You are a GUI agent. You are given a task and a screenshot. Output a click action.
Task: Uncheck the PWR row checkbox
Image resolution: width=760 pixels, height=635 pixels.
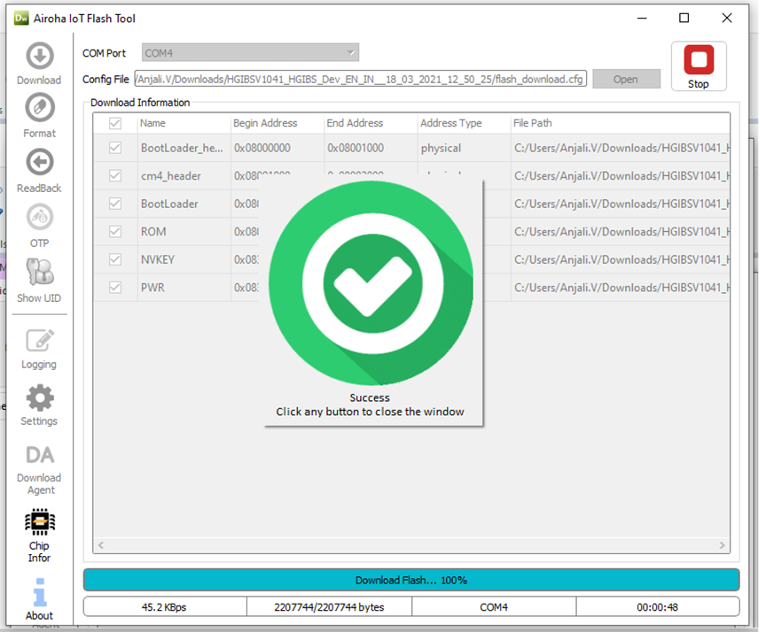click(x=115, y=287)
